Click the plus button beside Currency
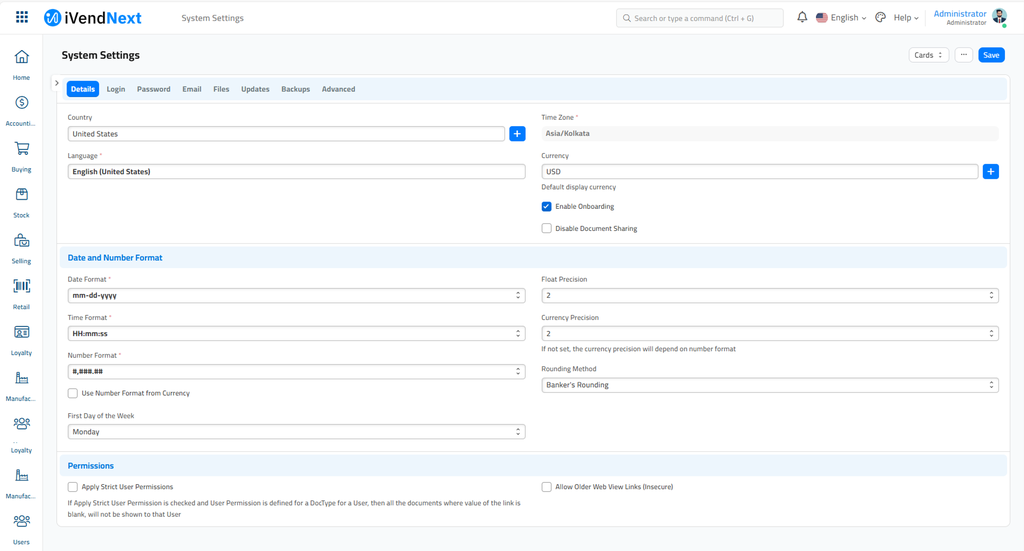Image resolution: width=1024 pixels, height=551 pixels. [990, 172]
